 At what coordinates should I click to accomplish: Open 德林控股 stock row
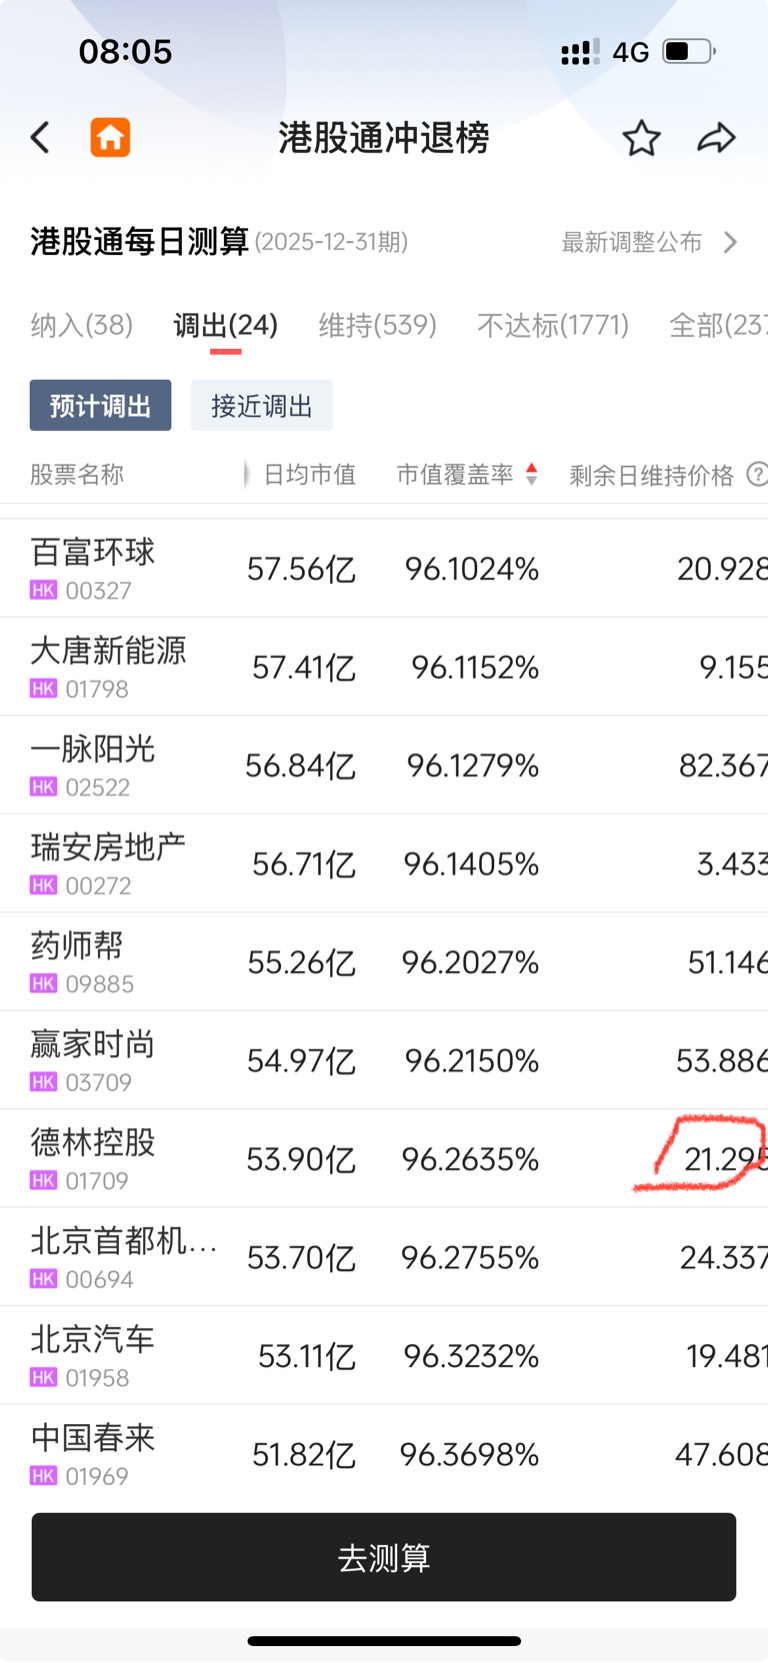pyautogui.click(x=384, y=1159)
